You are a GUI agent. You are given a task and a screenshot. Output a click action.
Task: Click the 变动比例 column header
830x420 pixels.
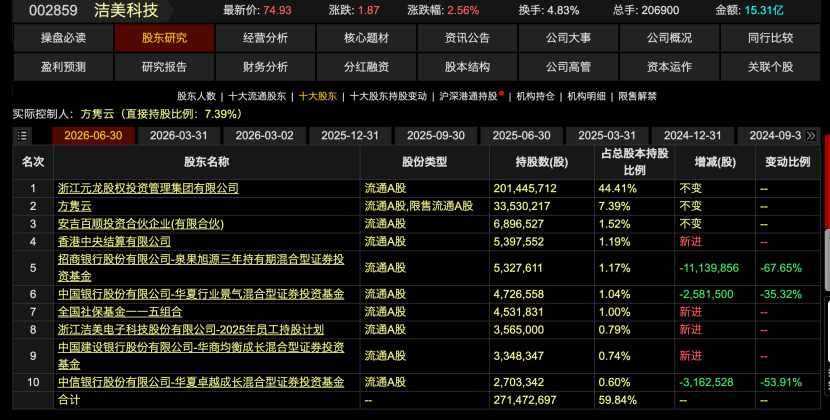pyautogui.click(x=788, y=162)
